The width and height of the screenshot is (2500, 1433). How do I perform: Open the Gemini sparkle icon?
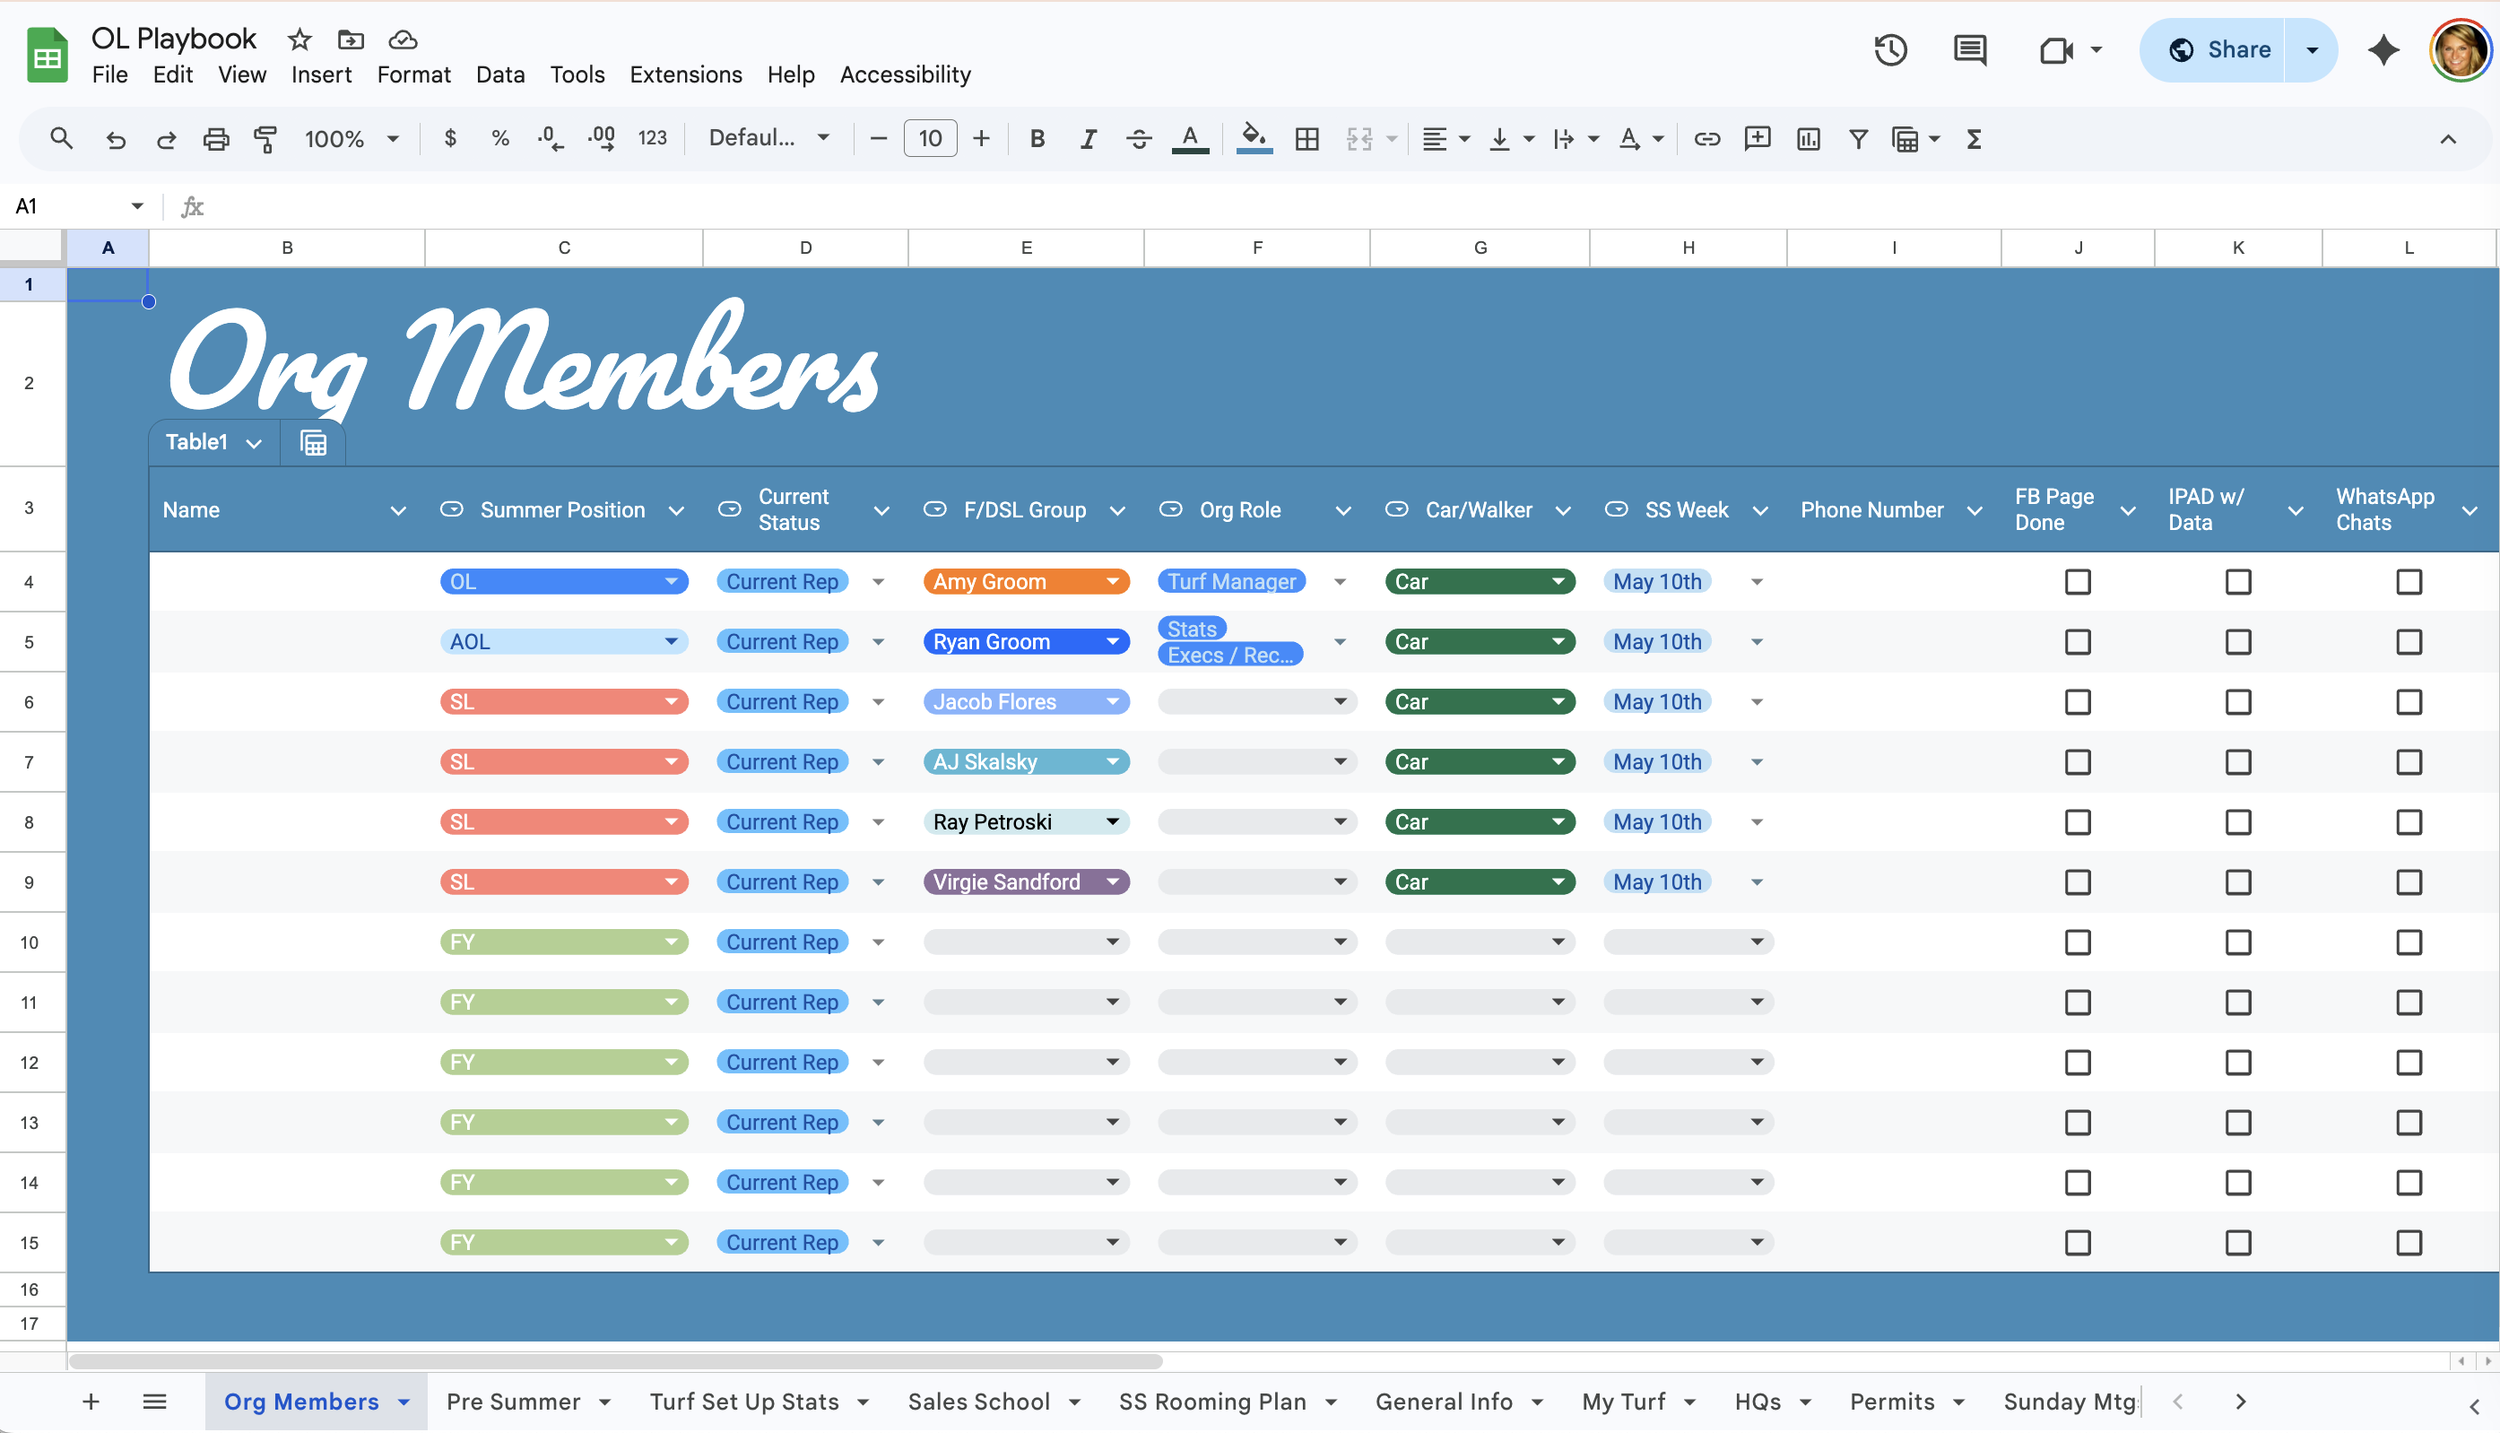(x=2383, y=50)
